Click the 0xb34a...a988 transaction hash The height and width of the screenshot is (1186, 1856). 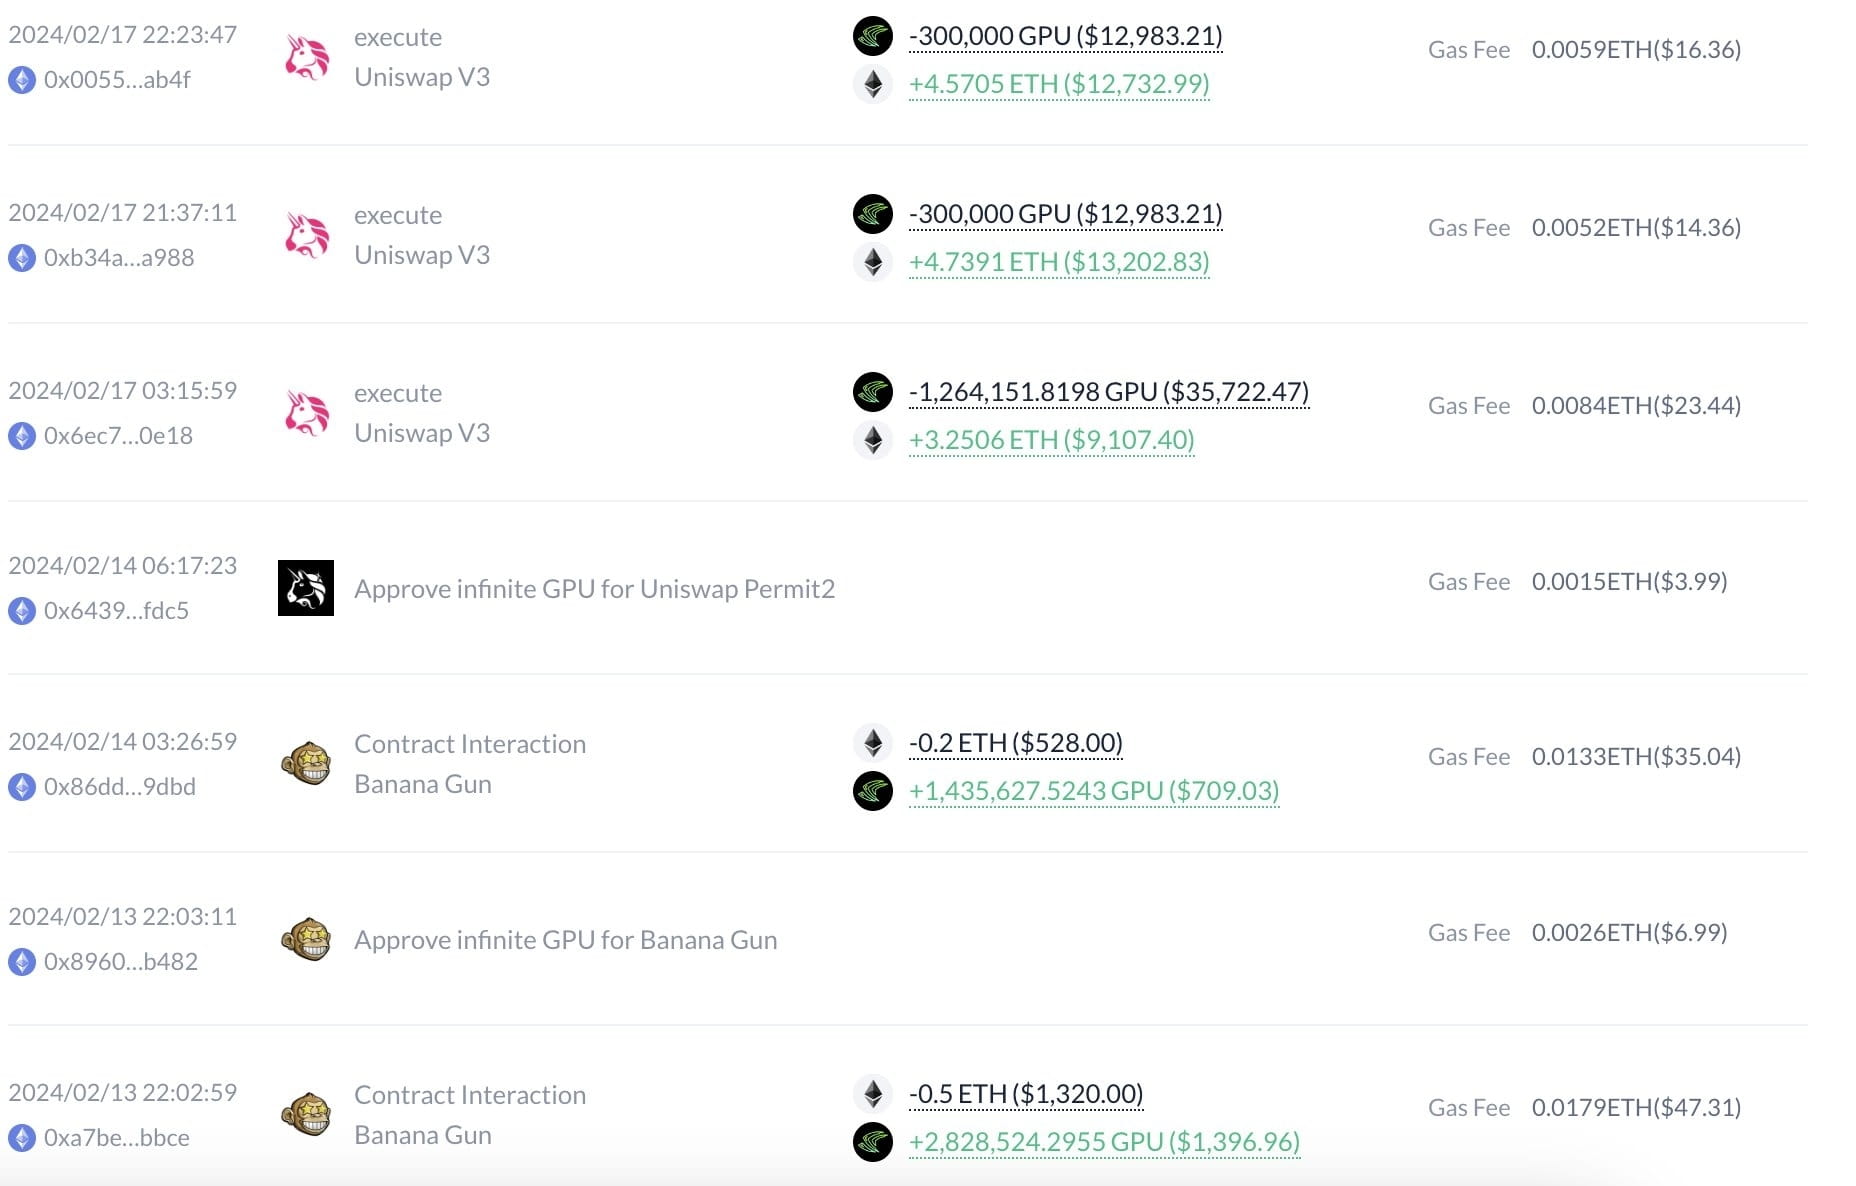pos(122,257)
